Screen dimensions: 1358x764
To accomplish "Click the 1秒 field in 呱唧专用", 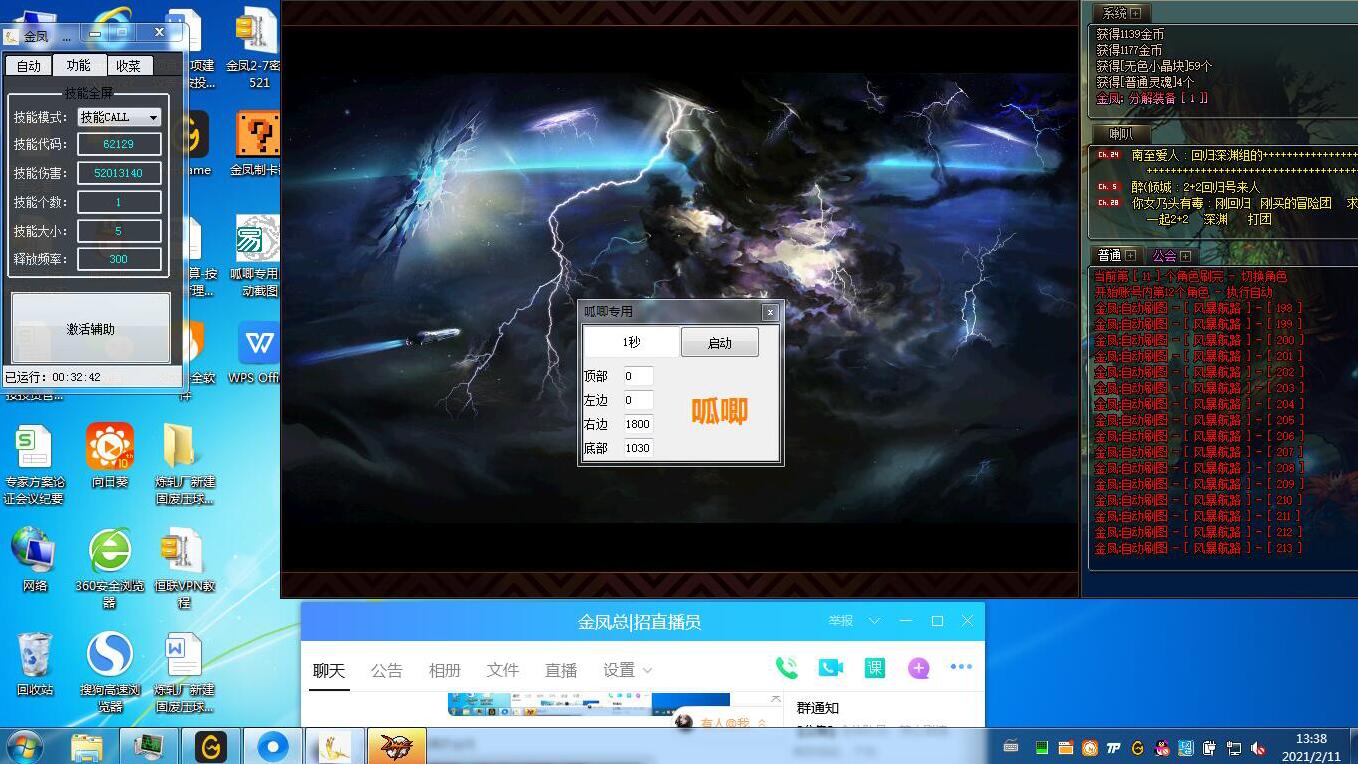I will [x=632, y=342].
